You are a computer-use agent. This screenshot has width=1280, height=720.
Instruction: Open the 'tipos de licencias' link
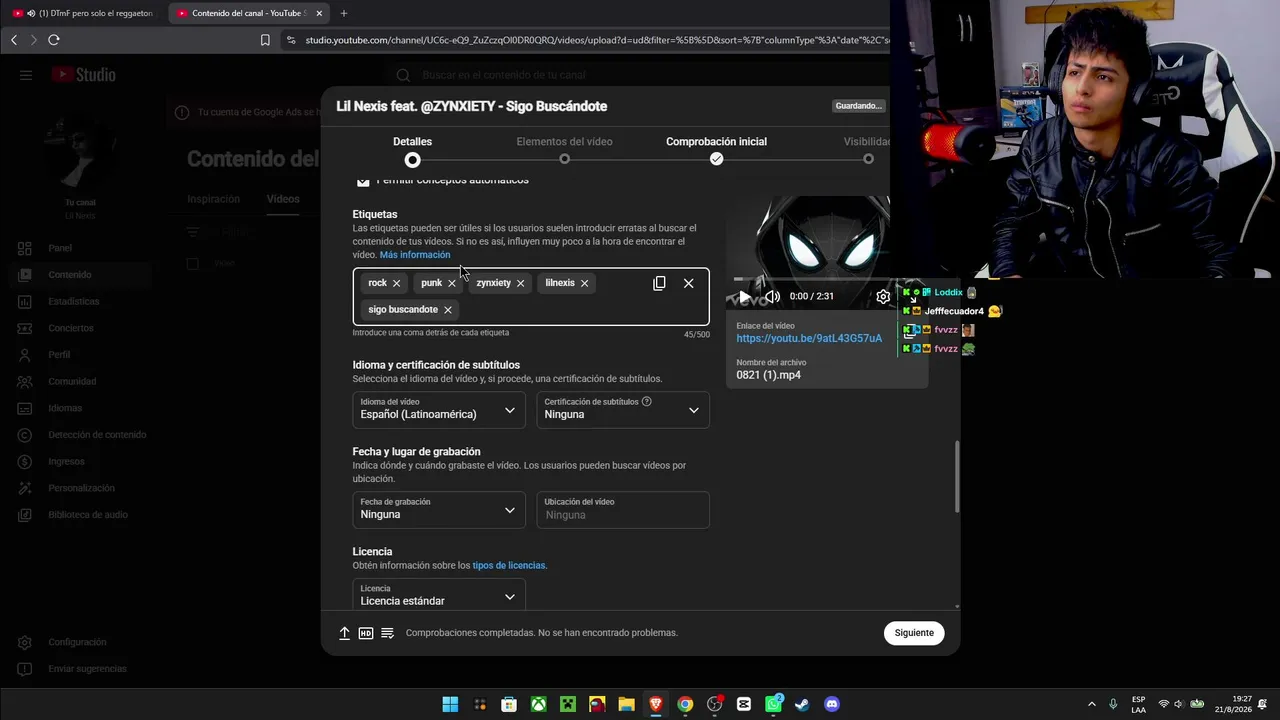[x=510, y=566]
